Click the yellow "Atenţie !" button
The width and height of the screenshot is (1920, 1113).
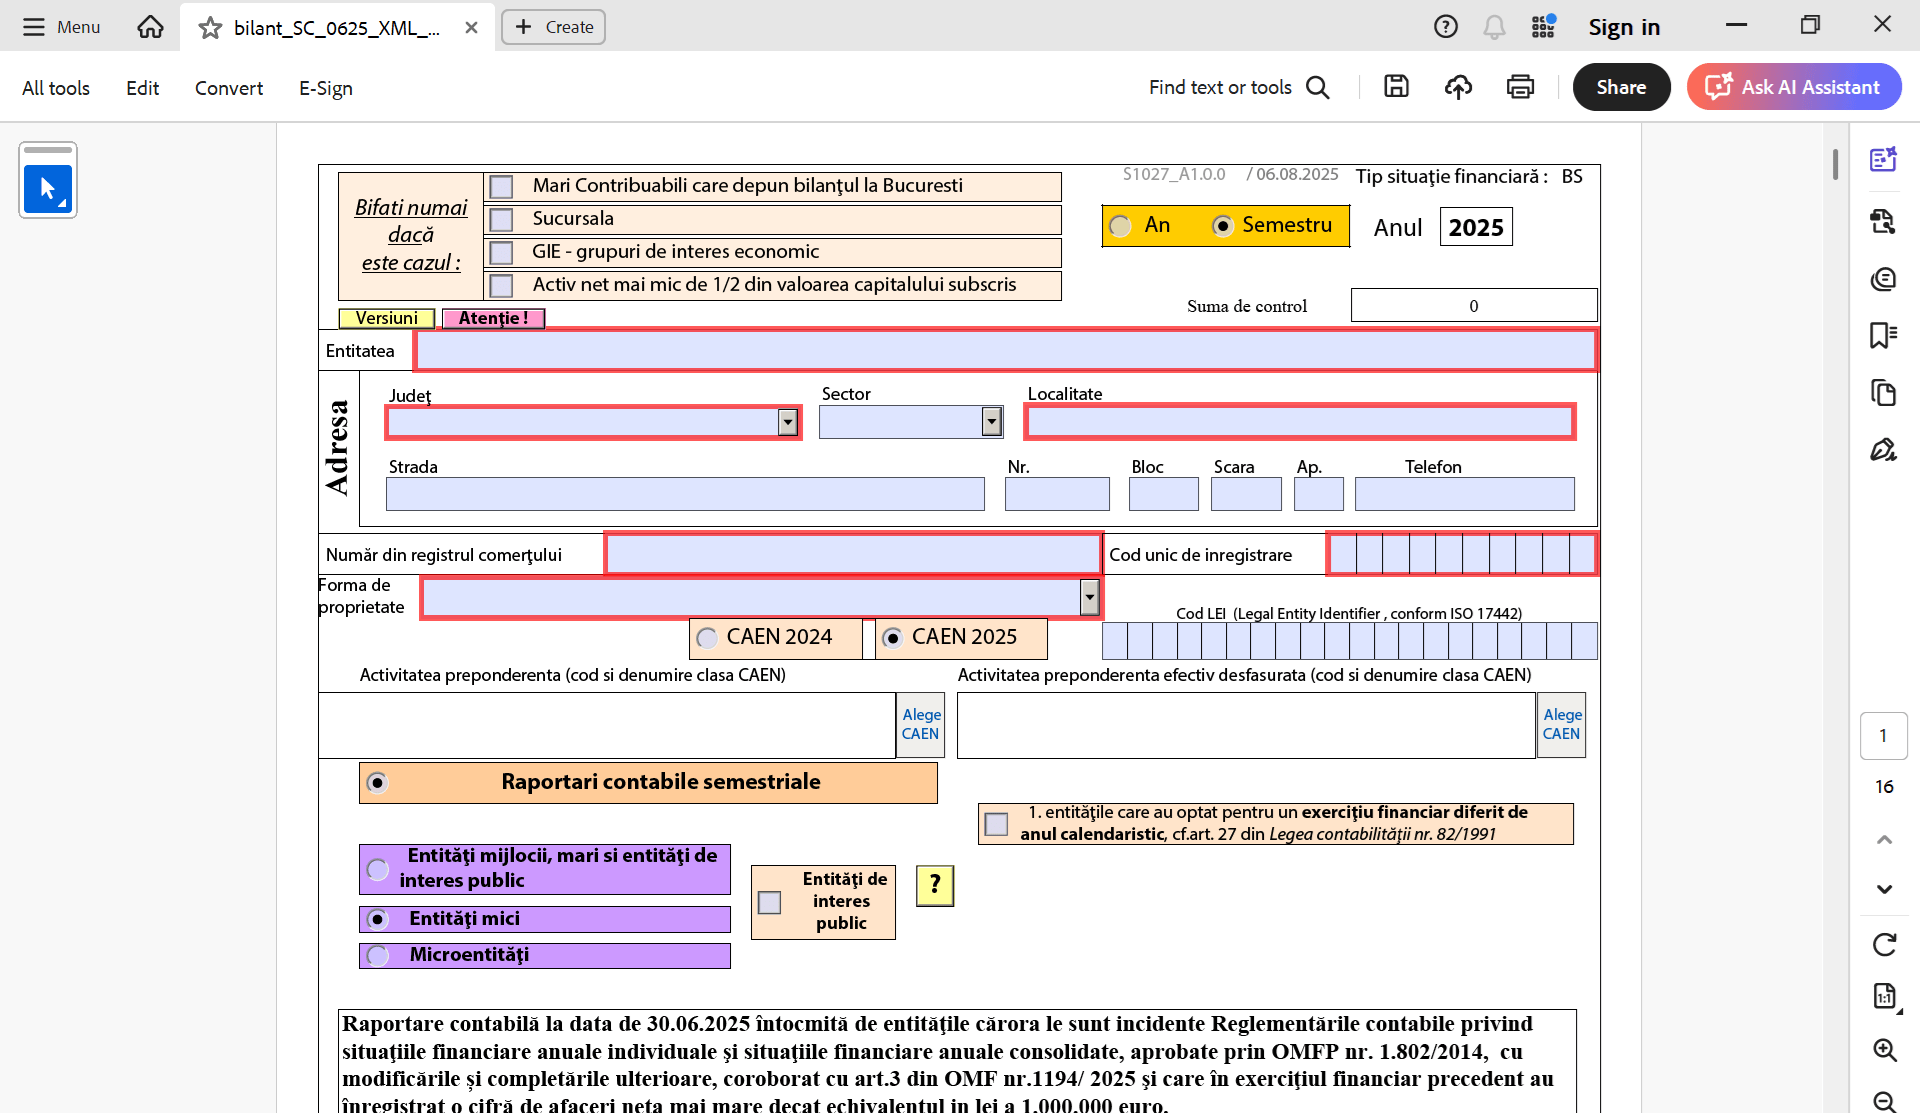click(x=492, y=318)
